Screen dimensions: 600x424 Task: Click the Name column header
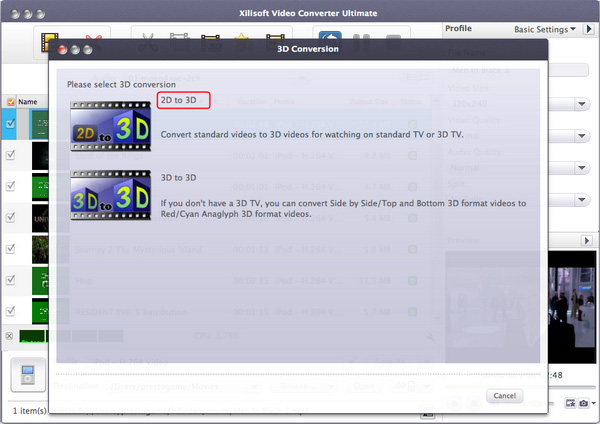pyautogui.click(x=28, y=101)
